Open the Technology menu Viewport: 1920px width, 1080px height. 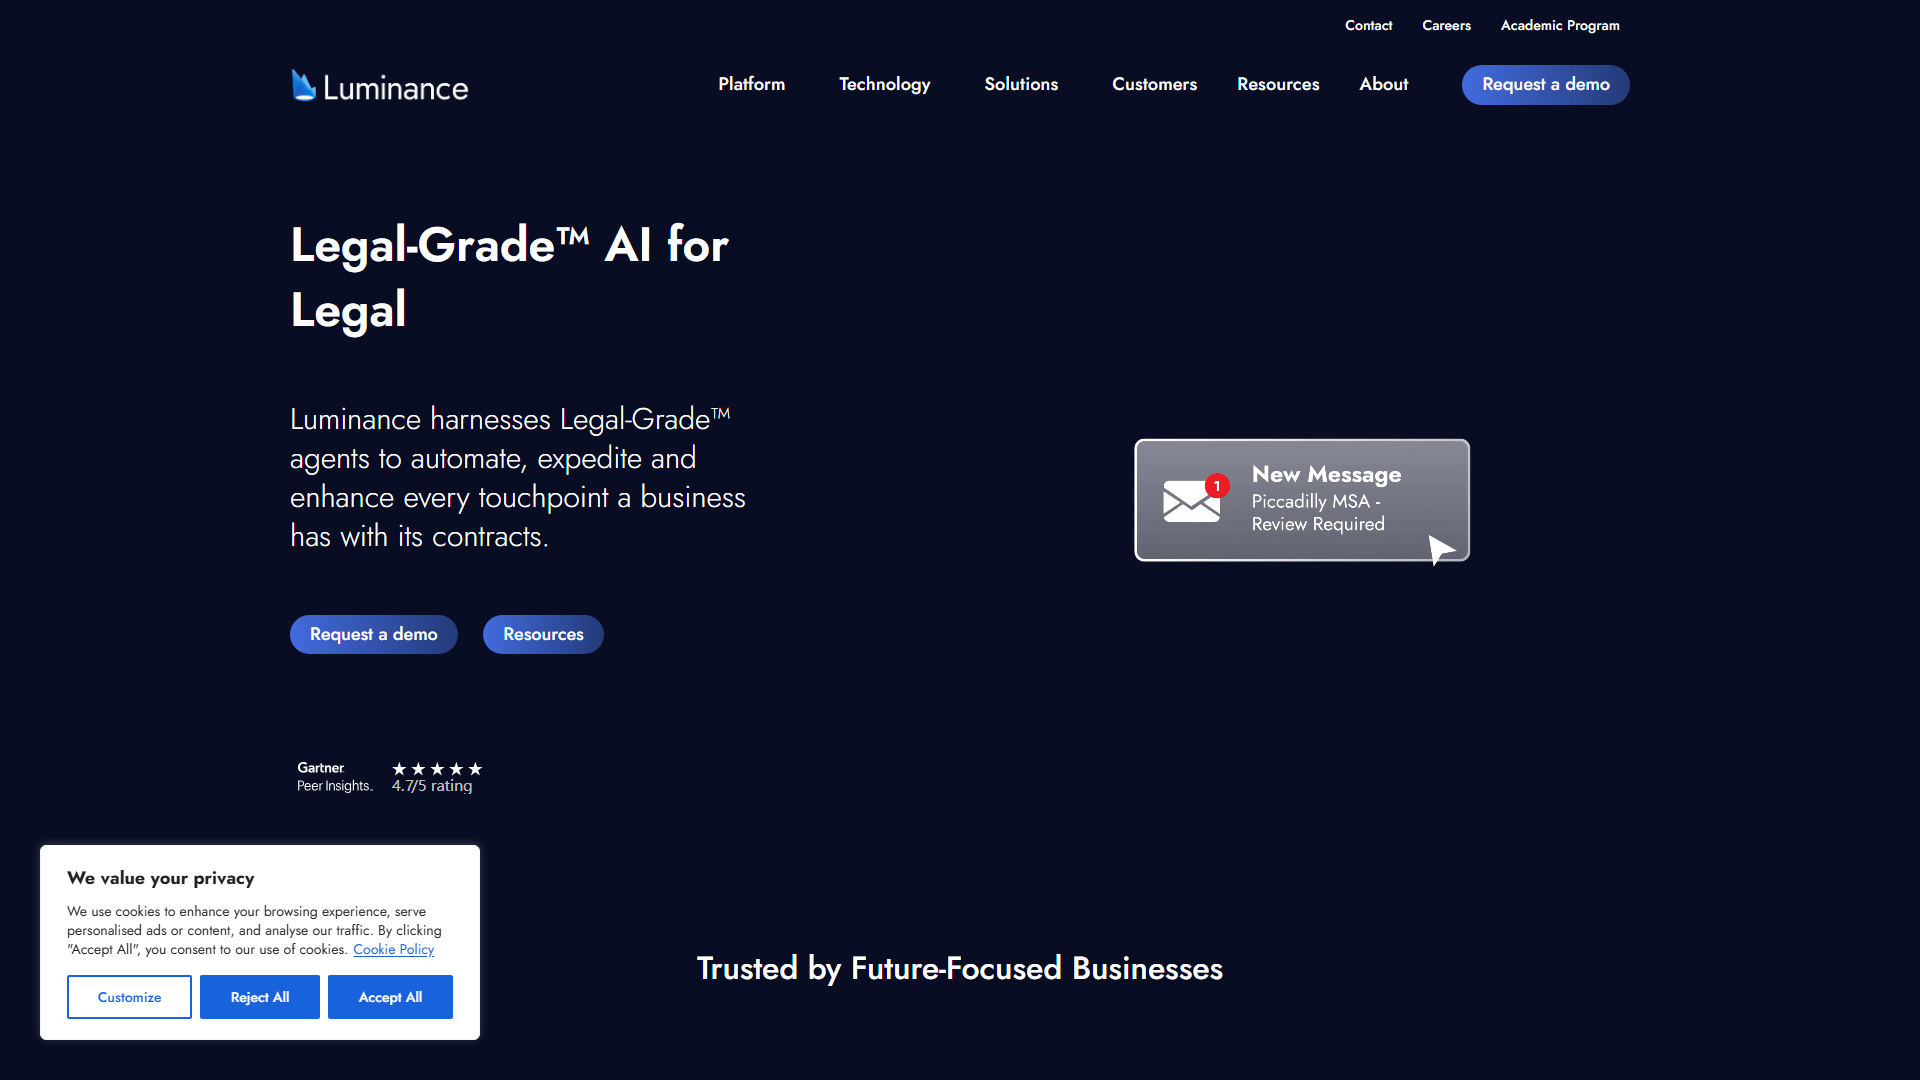pos(885,85)
